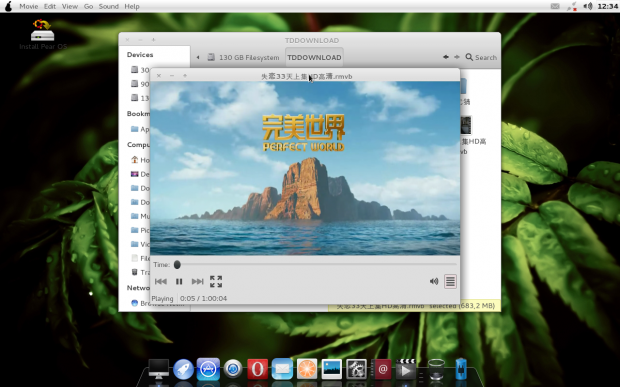Click the Time seek slider handle
Image resolution: width=620 pixels, height=387 pixels.
point(177,264)
